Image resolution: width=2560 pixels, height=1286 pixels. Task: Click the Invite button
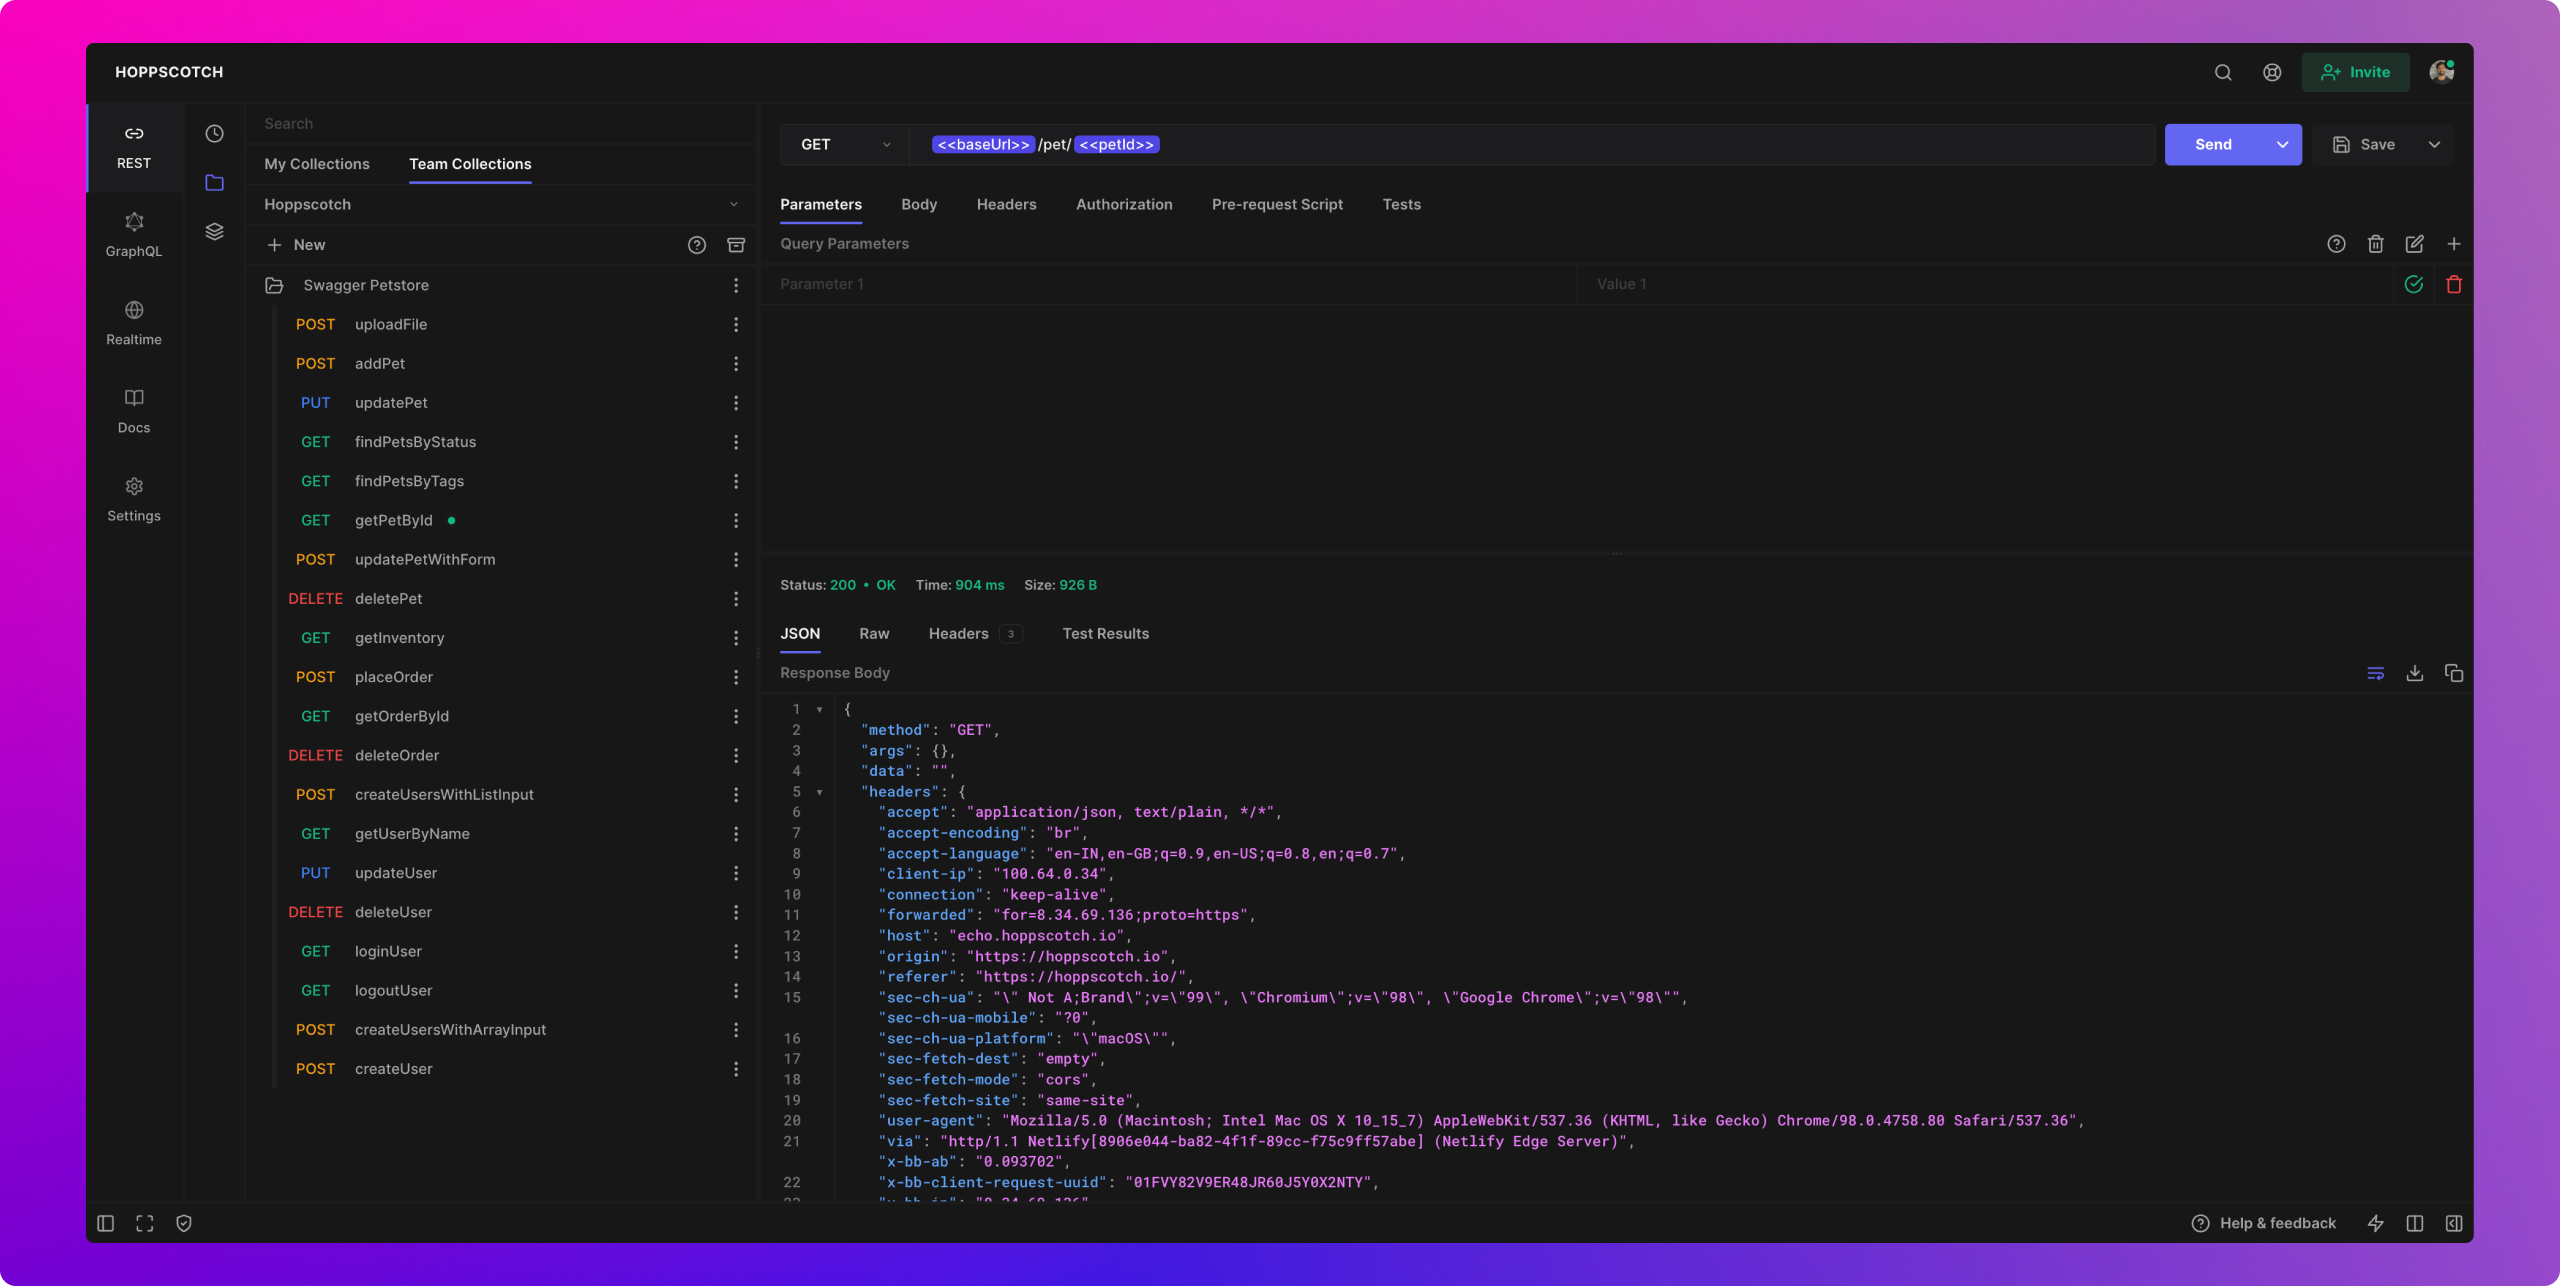point(2354,72)
